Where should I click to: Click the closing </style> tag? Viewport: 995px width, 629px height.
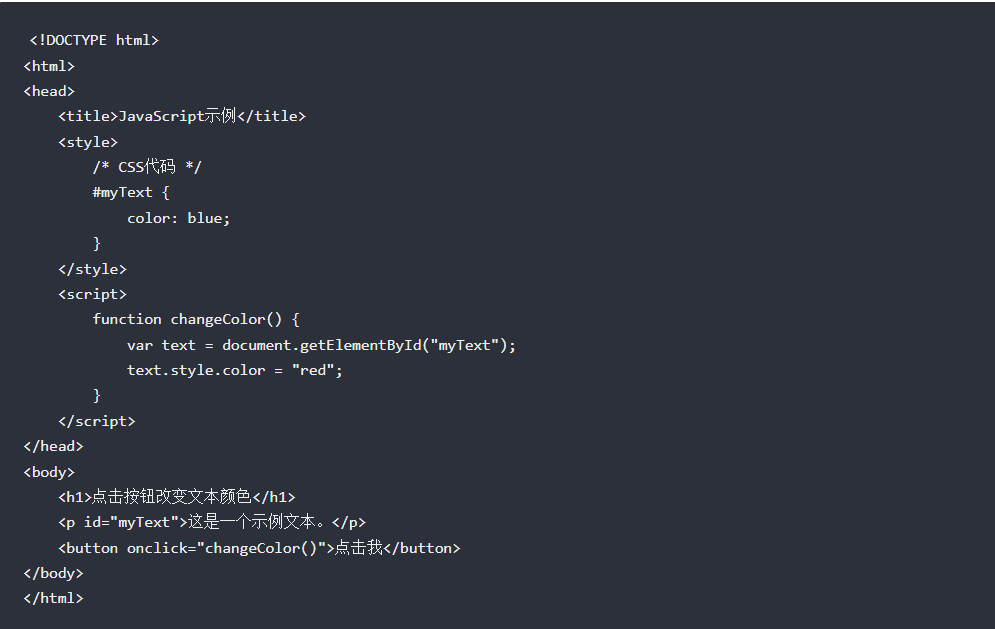coord(92,269)
